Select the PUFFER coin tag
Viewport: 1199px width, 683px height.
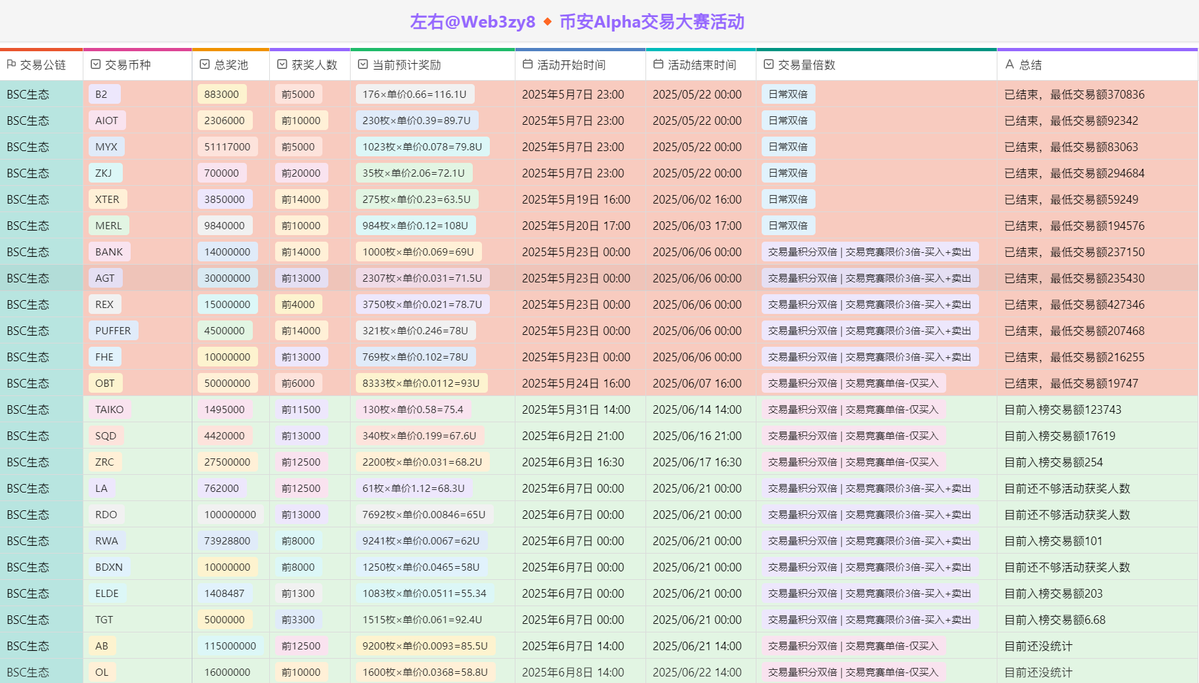pyautogui.click(x=113, y=331)
